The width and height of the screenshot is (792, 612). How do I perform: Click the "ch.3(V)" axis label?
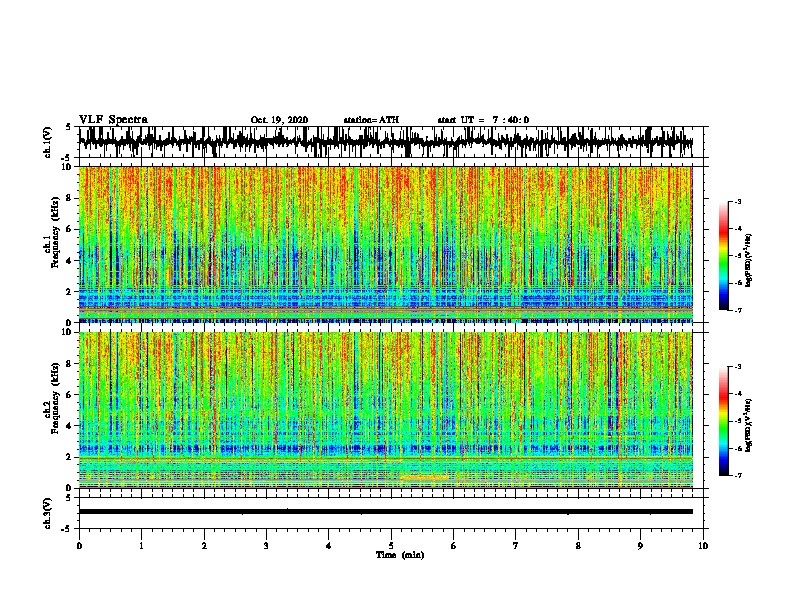[x=48, y=513]
